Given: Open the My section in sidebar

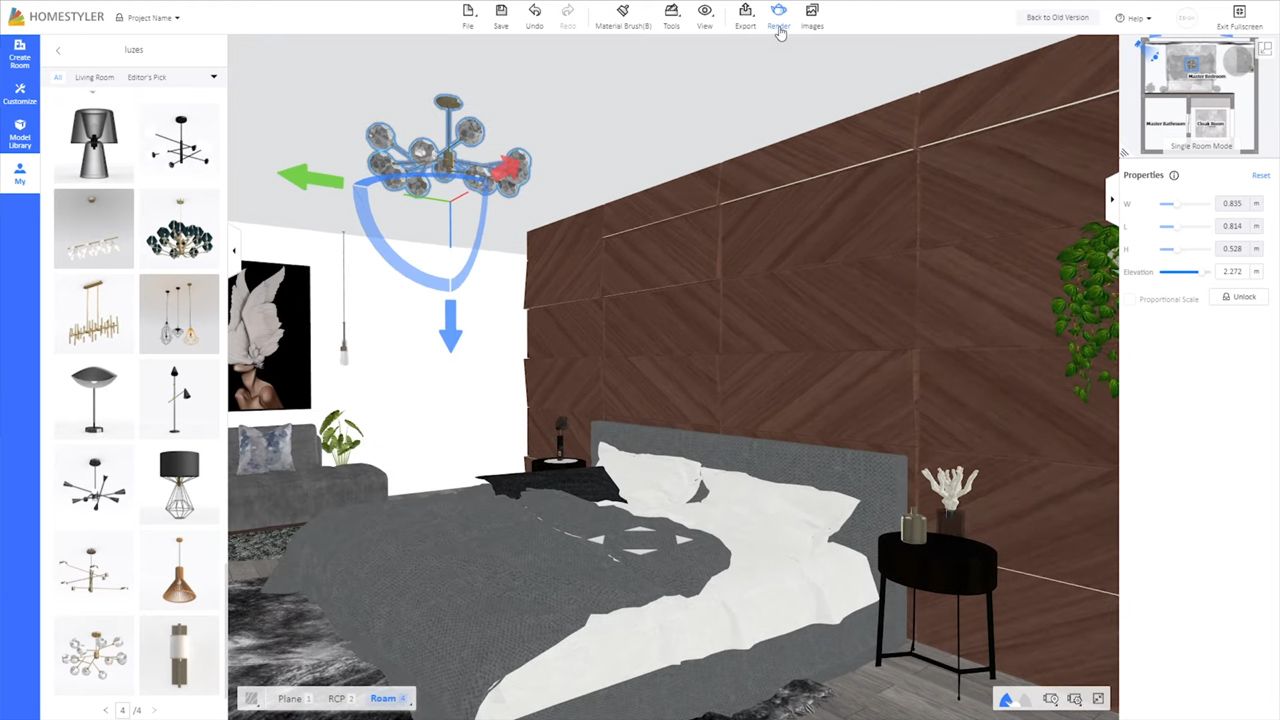Looking at the screenshot, I should pos(20,173).
